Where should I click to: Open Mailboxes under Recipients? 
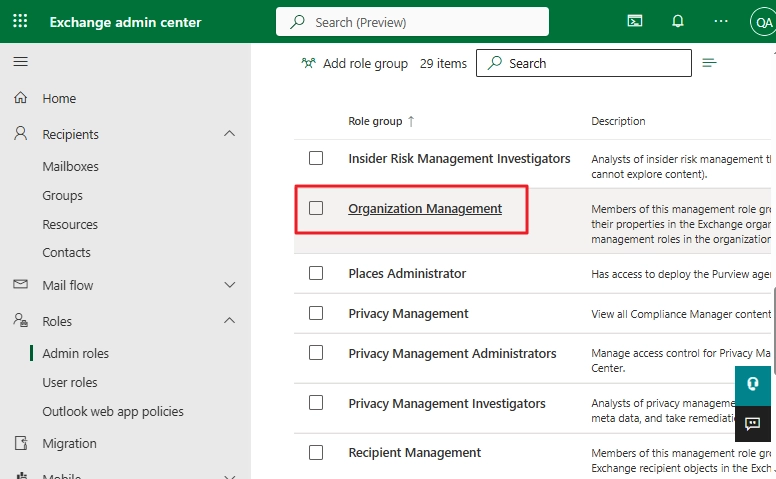coord(70,166)
